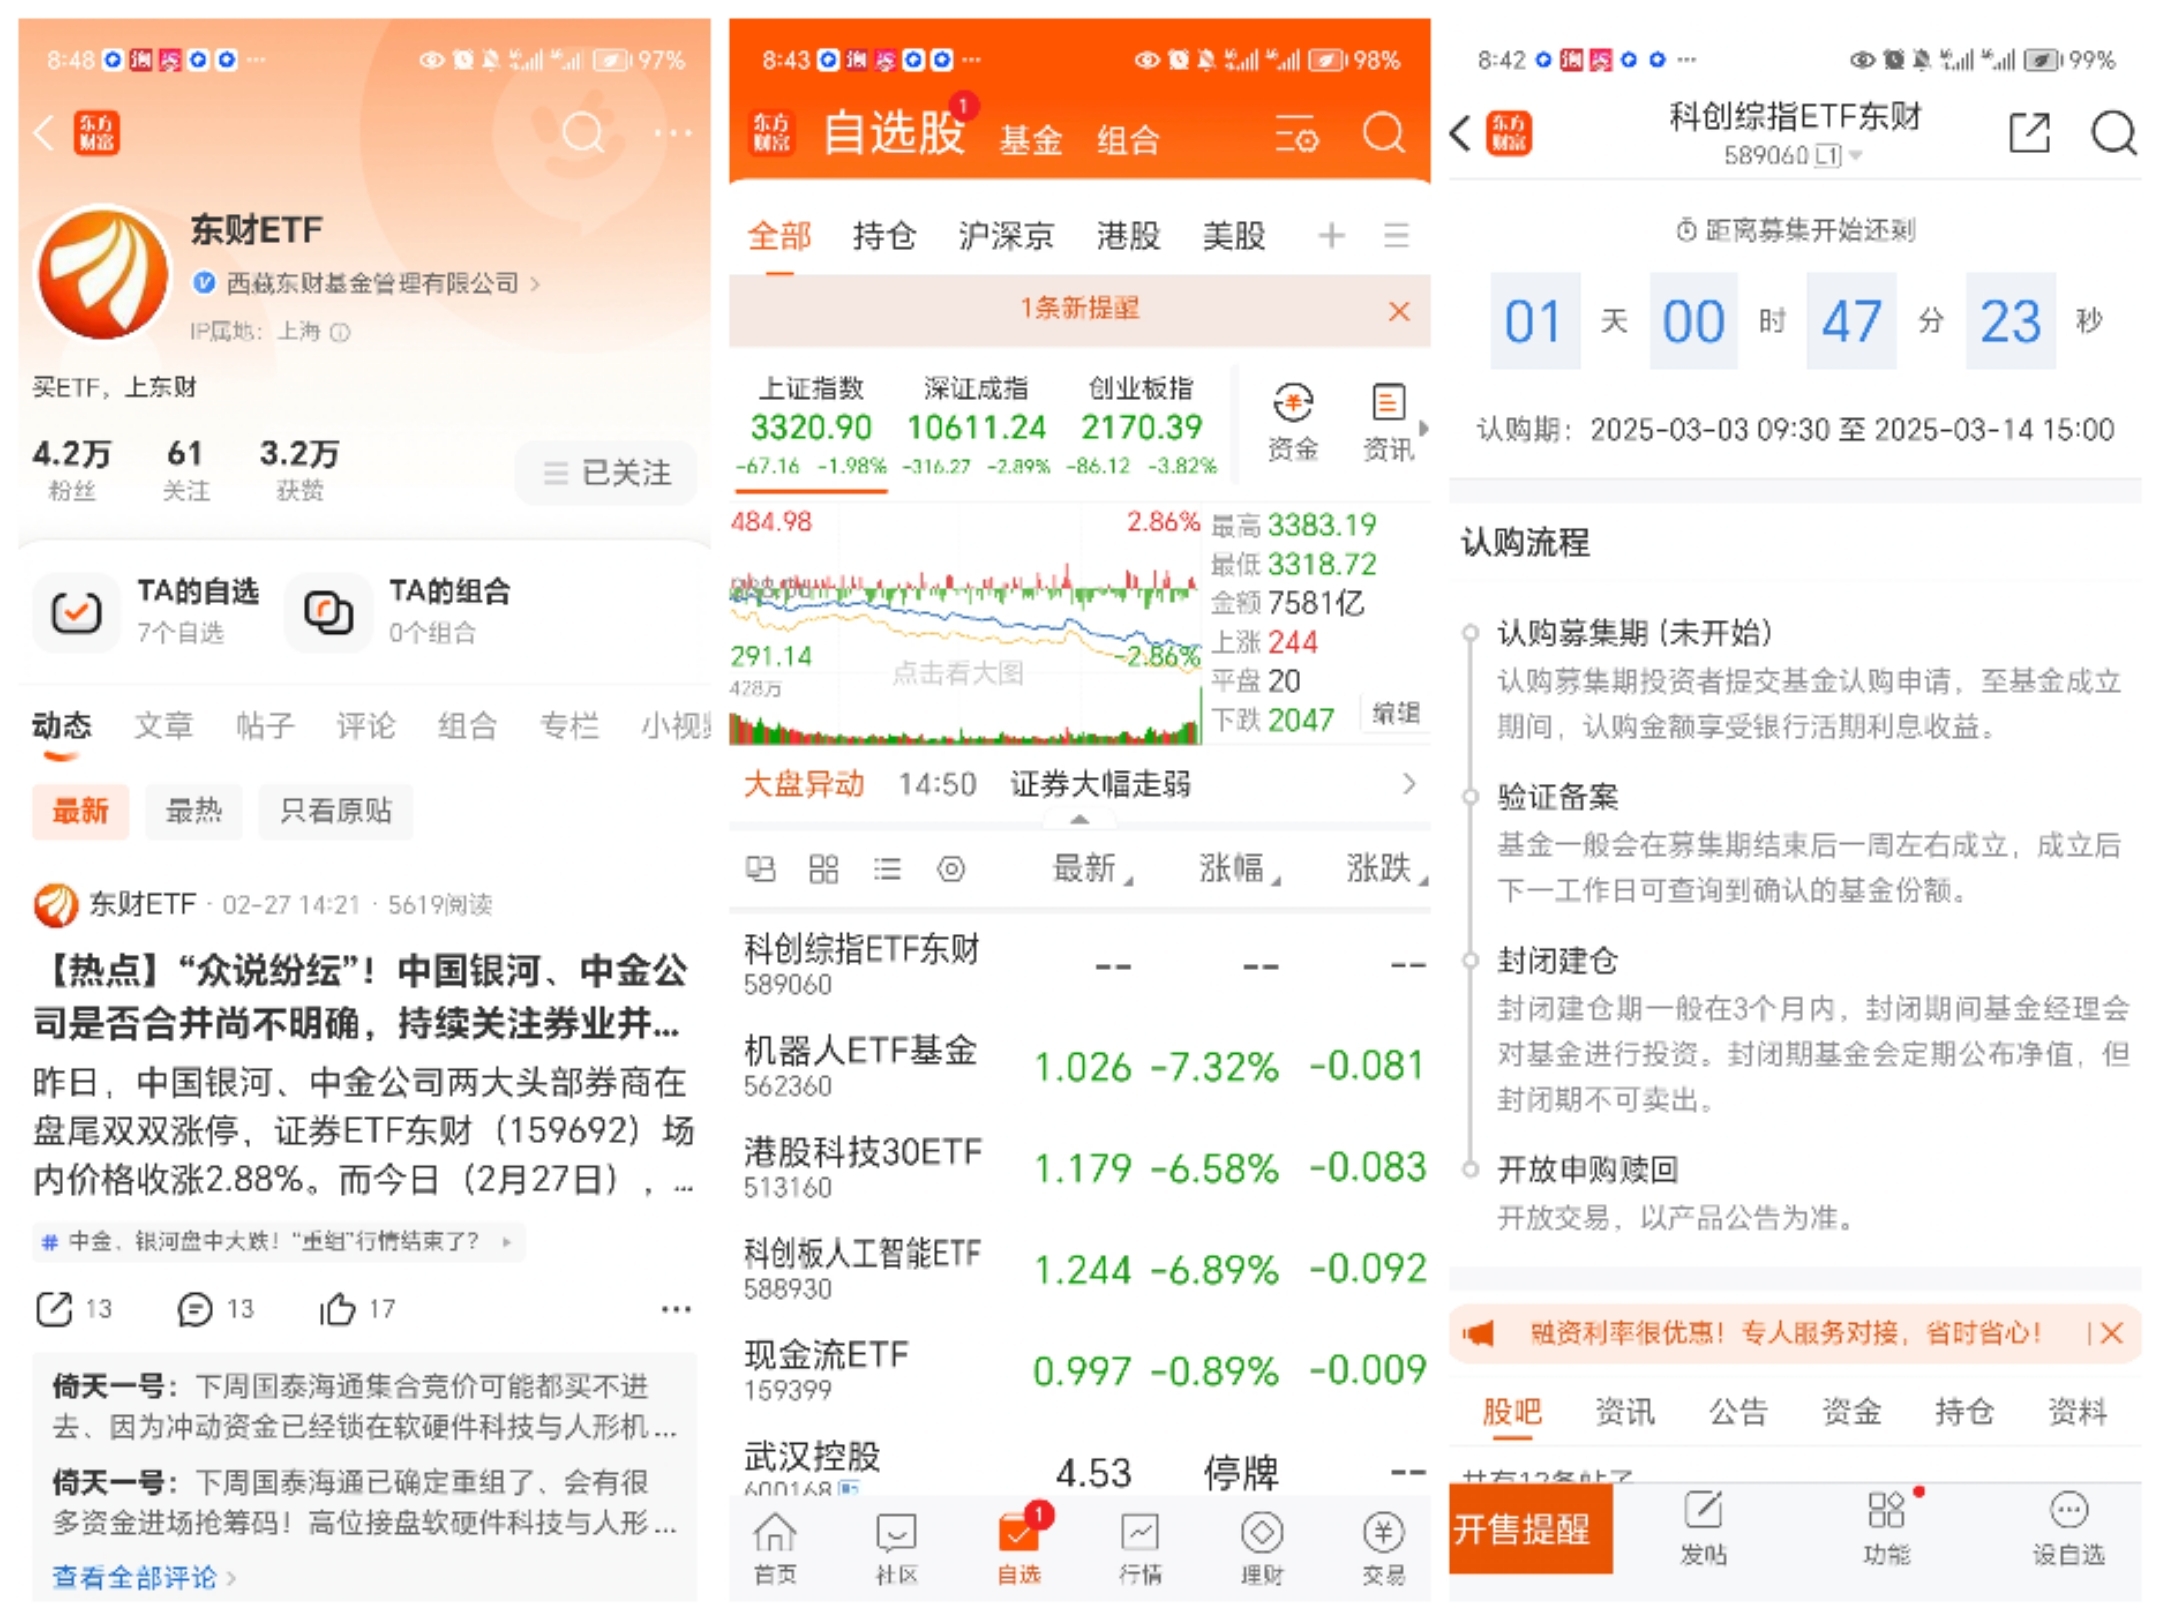Select 港股 watchlist group
2160x1620 pixels.
[1128, 236]
